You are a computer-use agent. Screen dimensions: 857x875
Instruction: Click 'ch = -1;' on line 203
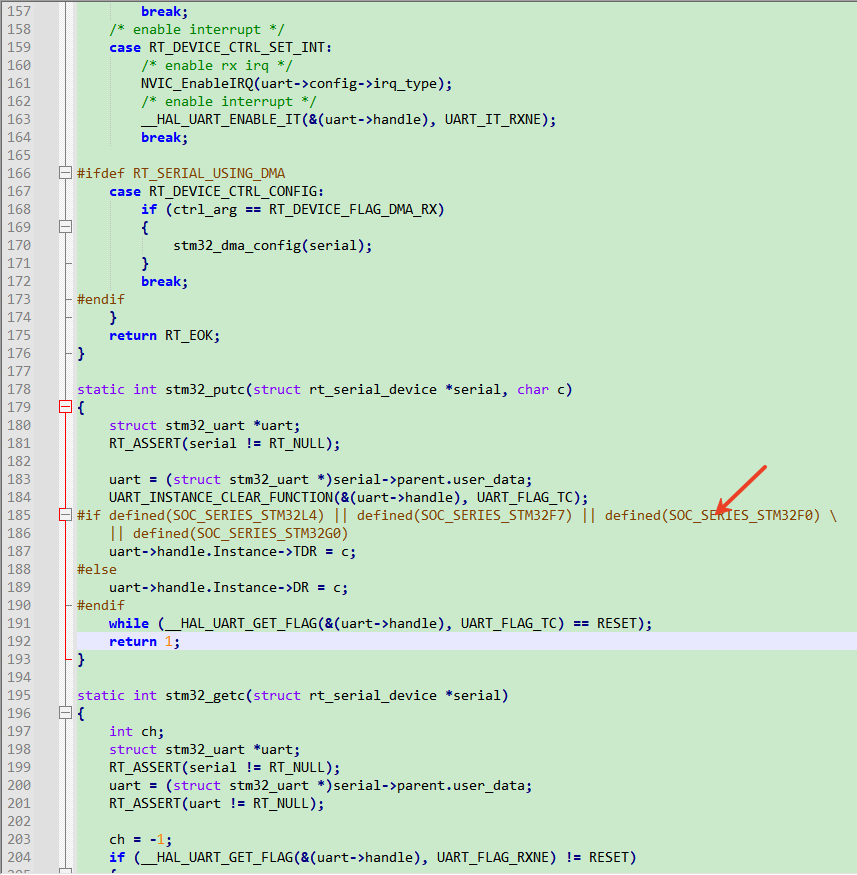click(x=141, y=839)
